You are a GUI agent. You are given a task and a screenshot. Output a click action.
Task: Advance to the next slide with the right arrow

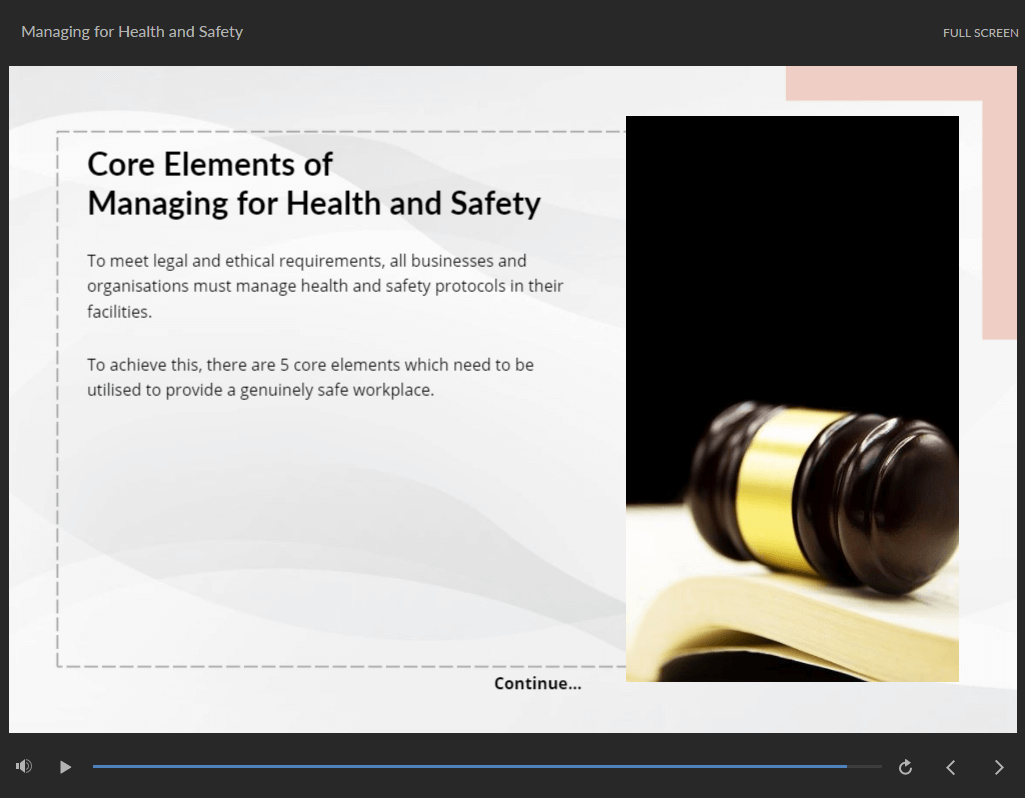coord(998,767)
